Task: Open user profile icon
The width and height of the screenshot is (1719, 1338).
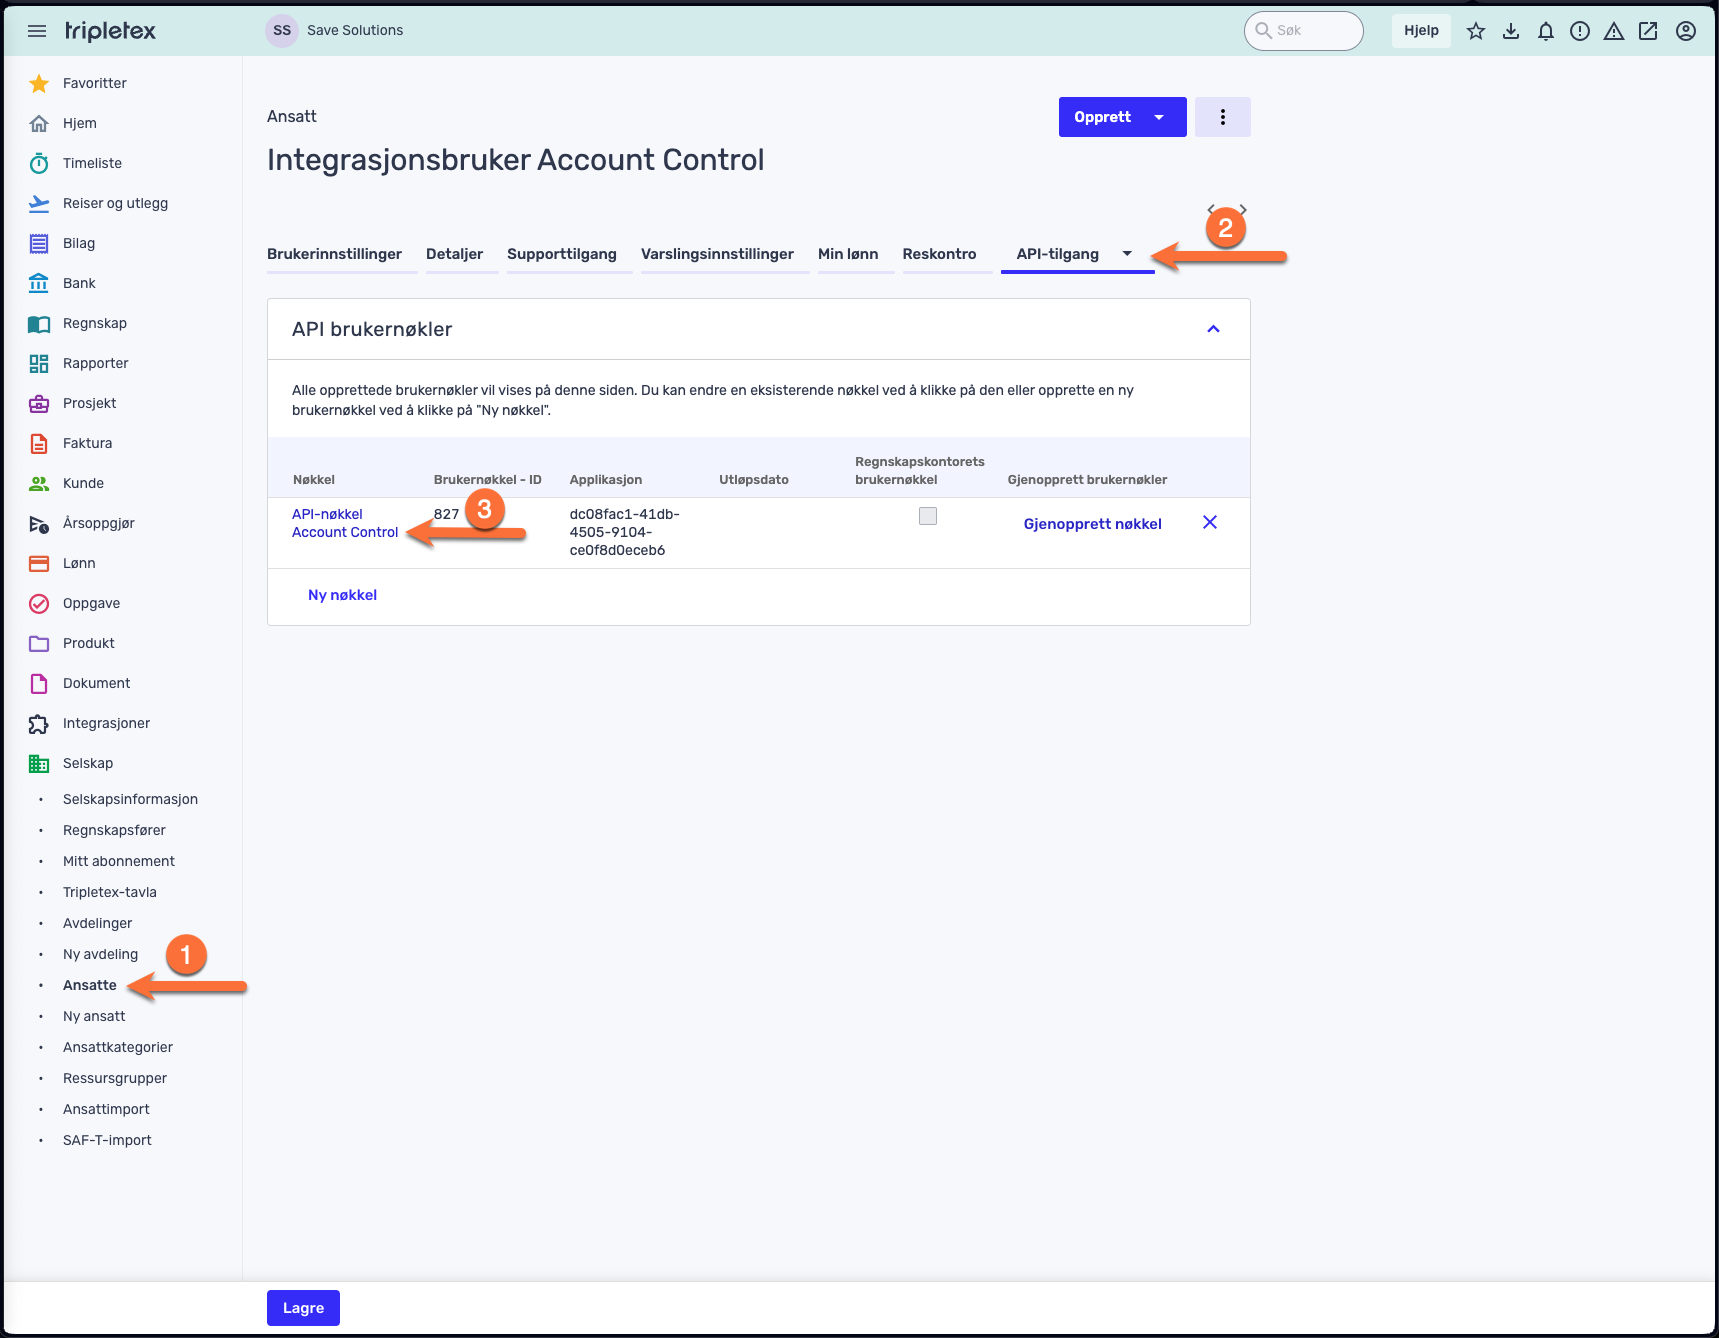Action: 1686,31
